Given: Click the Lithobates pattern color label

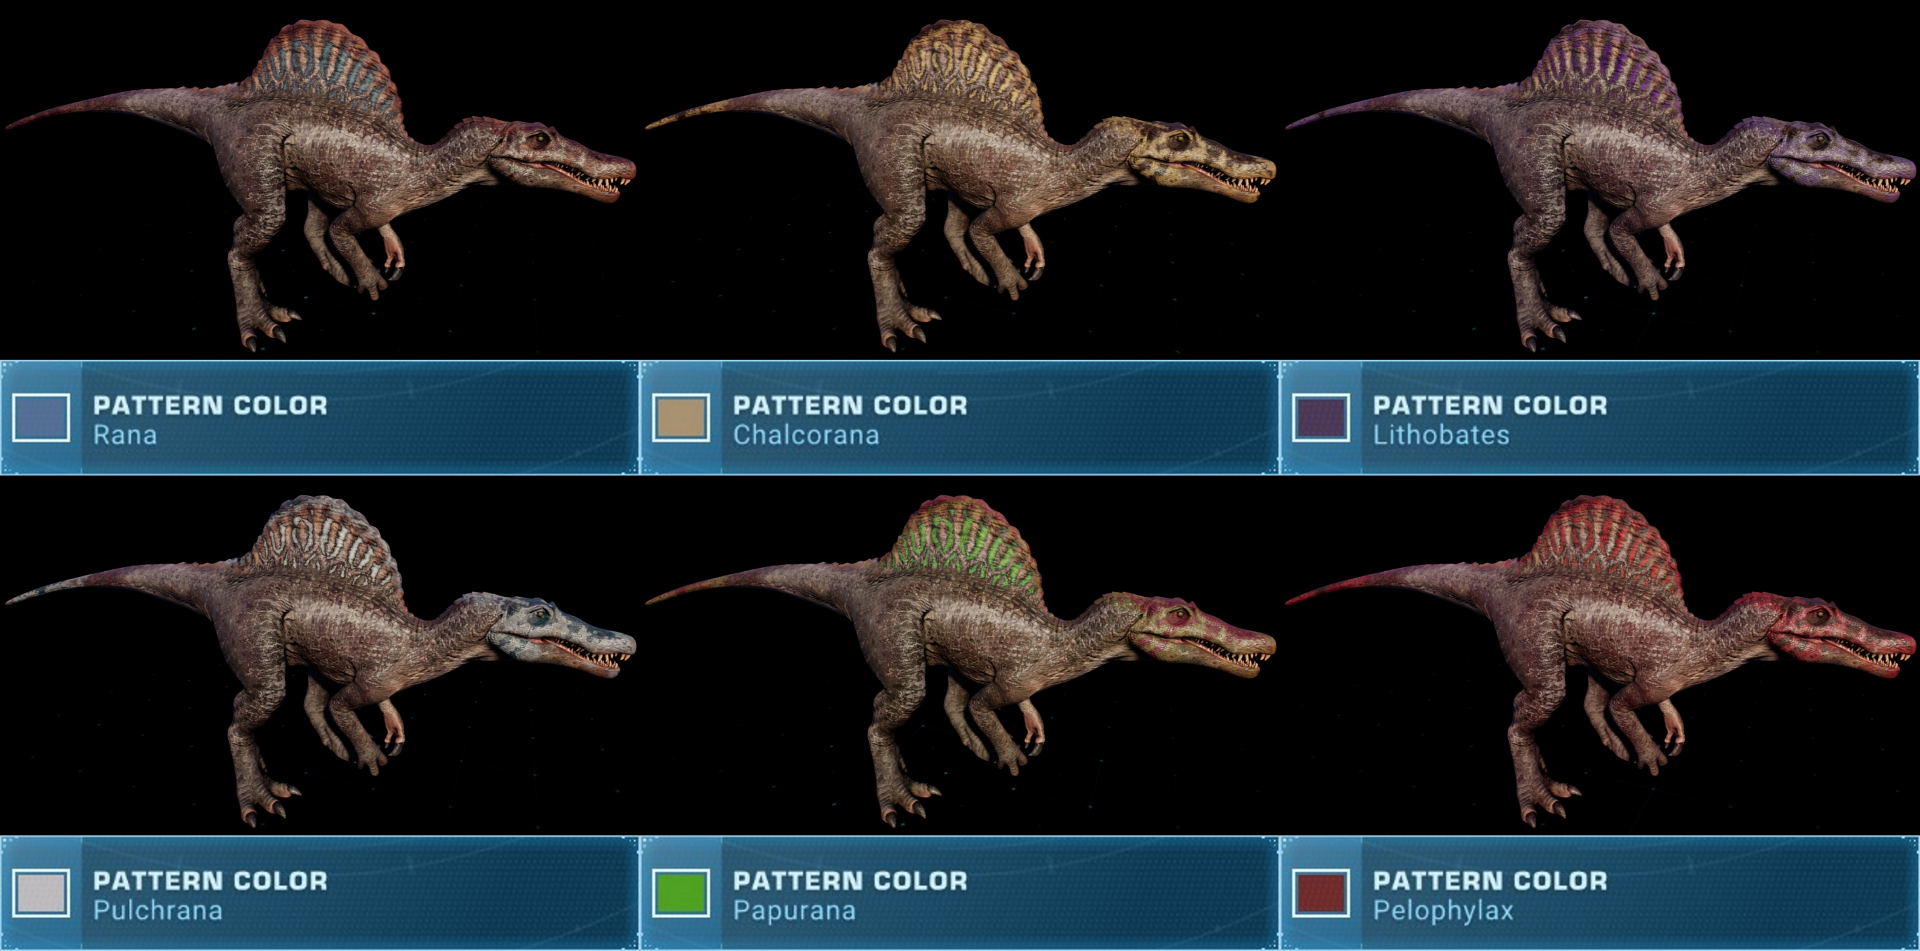Looking at the screenshot, I should tap(1441, 435).
